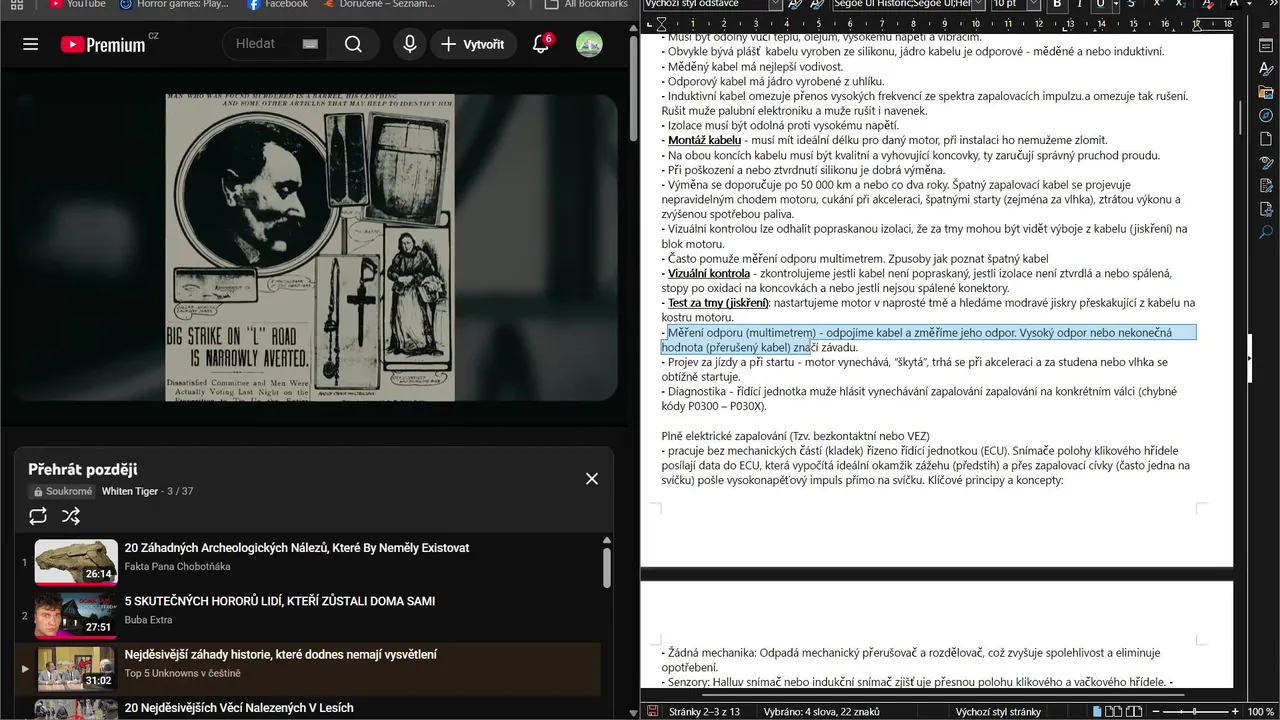Open font color dropdown arrow
This screenshot has height=720, width=1280.
tap(1248, 5)
